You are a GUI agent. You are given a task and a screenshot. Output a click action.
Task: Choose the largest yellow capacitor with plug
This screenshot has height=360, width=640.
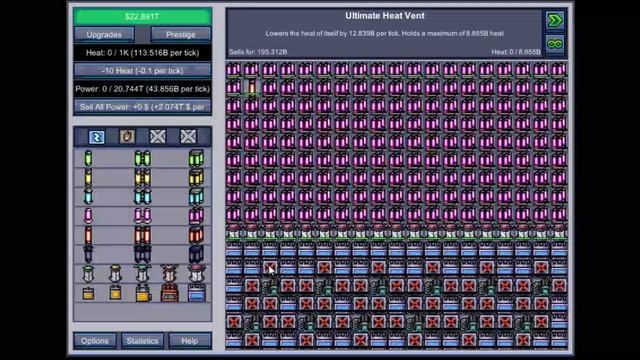pyautogui.click(x=142, y=293)
